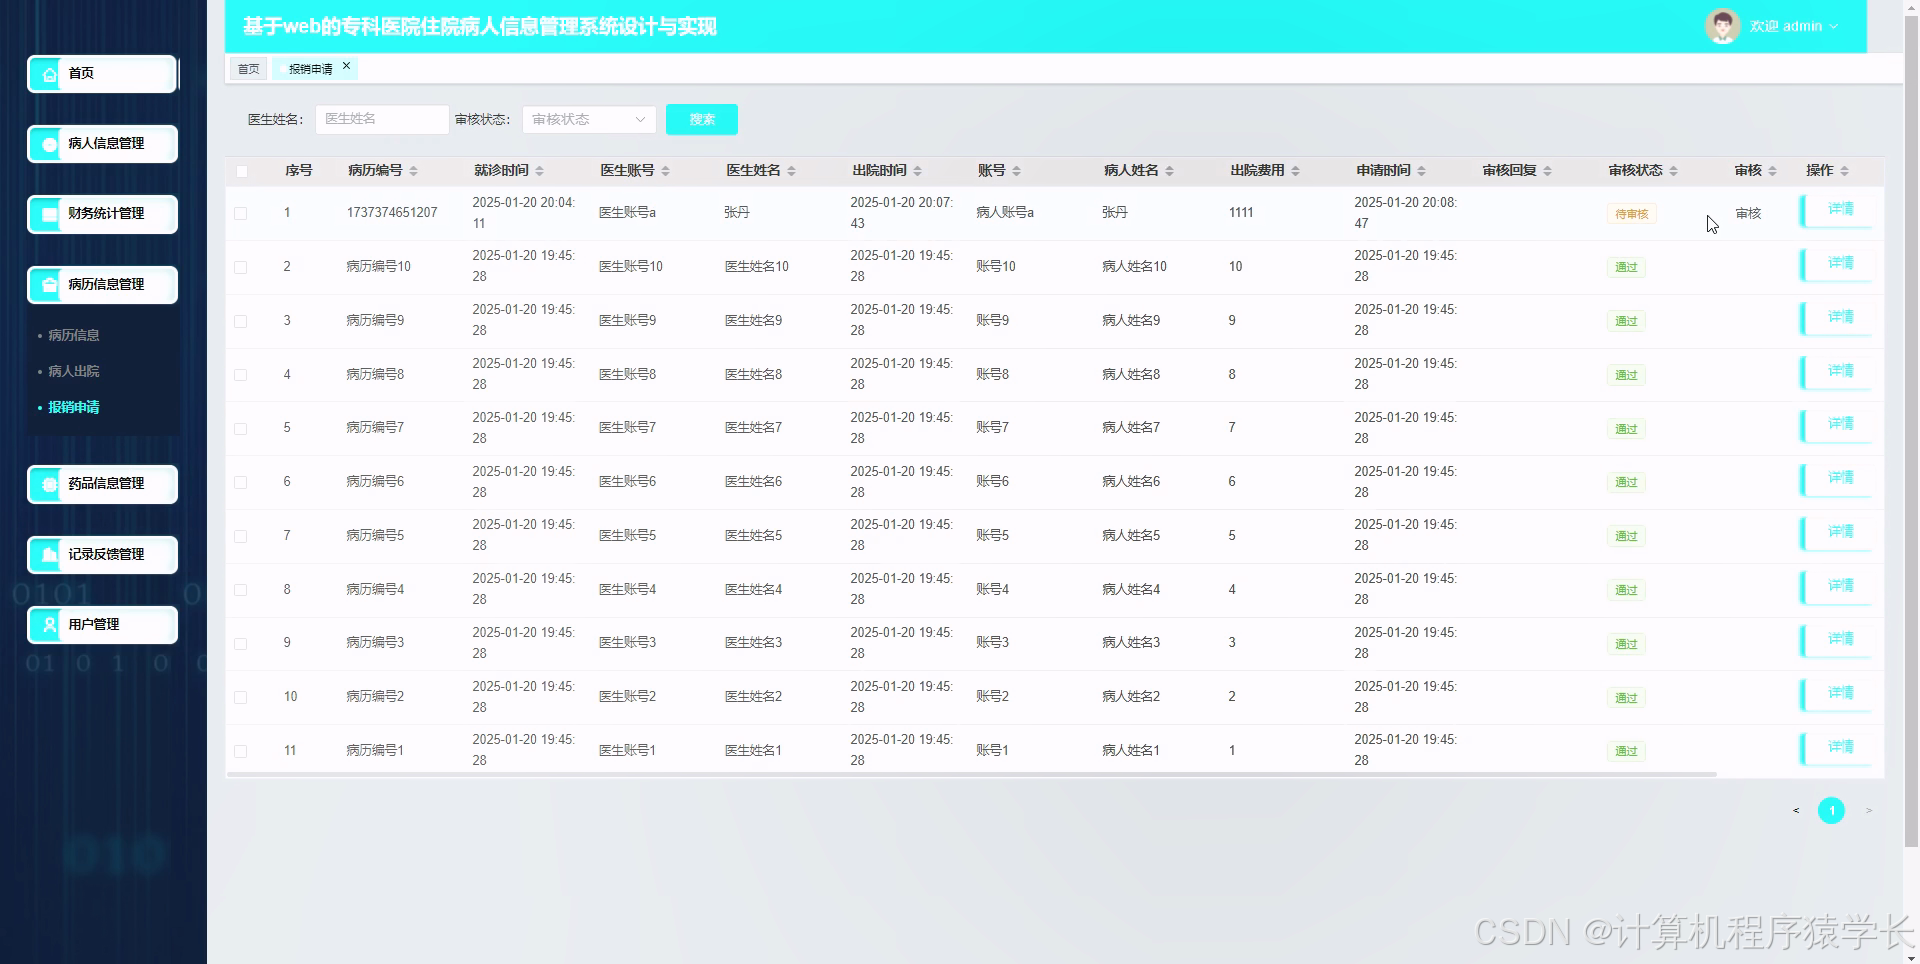Click the page vertical scrollbar
The height and width of the screenshot is (964, 1920).
pyautogui.click(x=1911, y=430)
